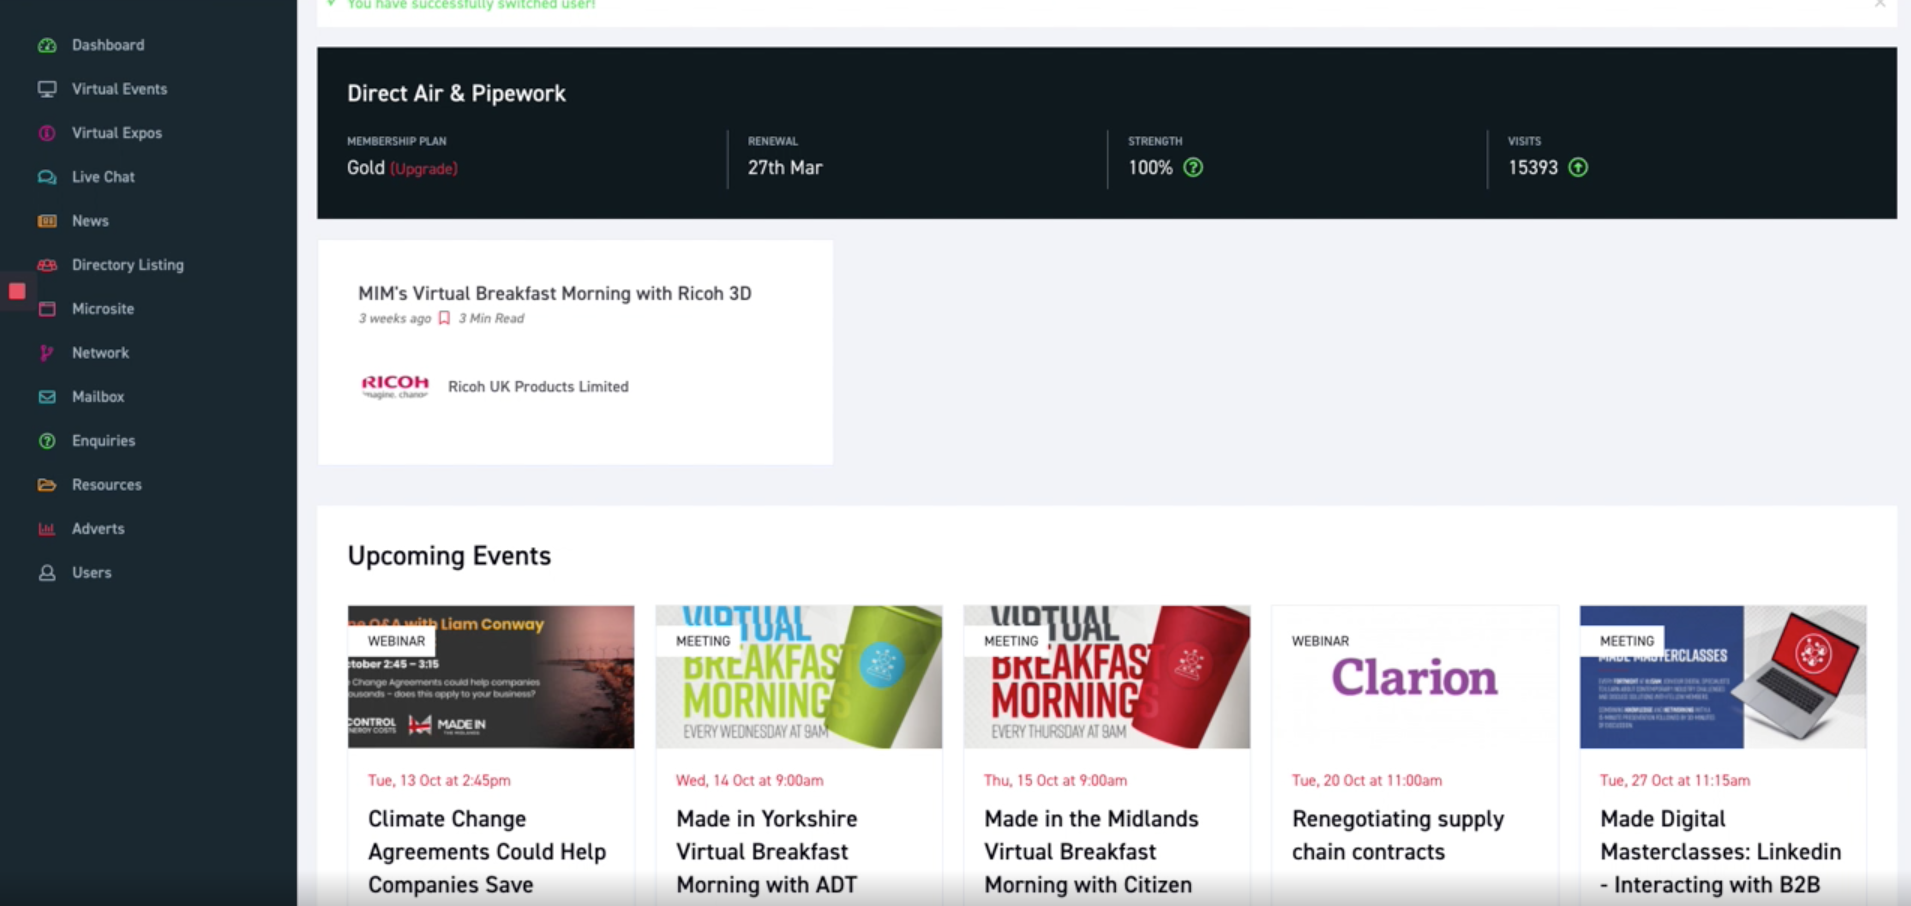This screenshot has width=1911, height=906.
Task: Open Renegotiating supply chain contracts event
Action: (x=1398, y=835)
